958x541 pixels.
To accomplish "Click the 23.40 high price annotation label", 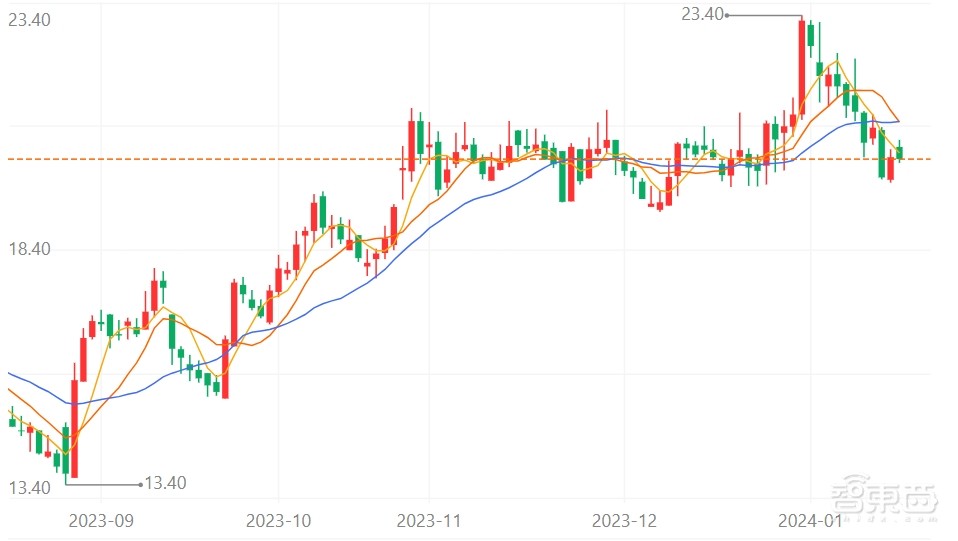I will point(702,14).
